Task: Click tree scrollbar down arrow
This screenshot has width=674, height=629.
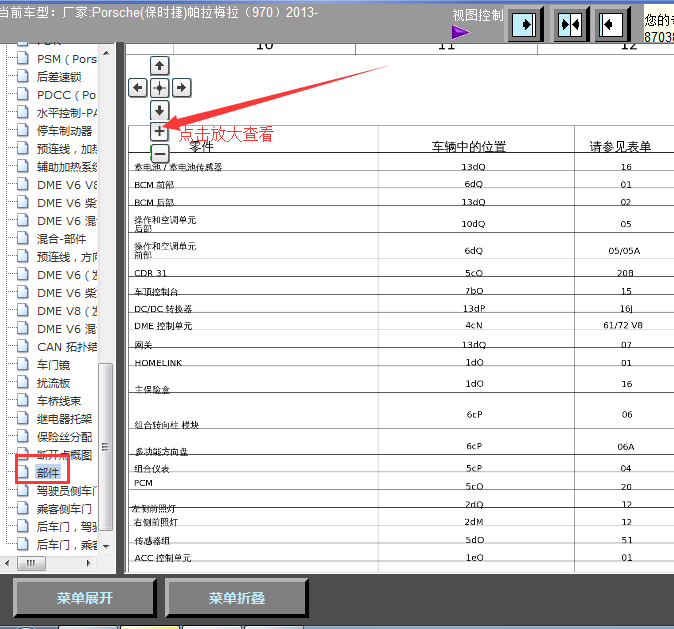Action: point(106,546)
